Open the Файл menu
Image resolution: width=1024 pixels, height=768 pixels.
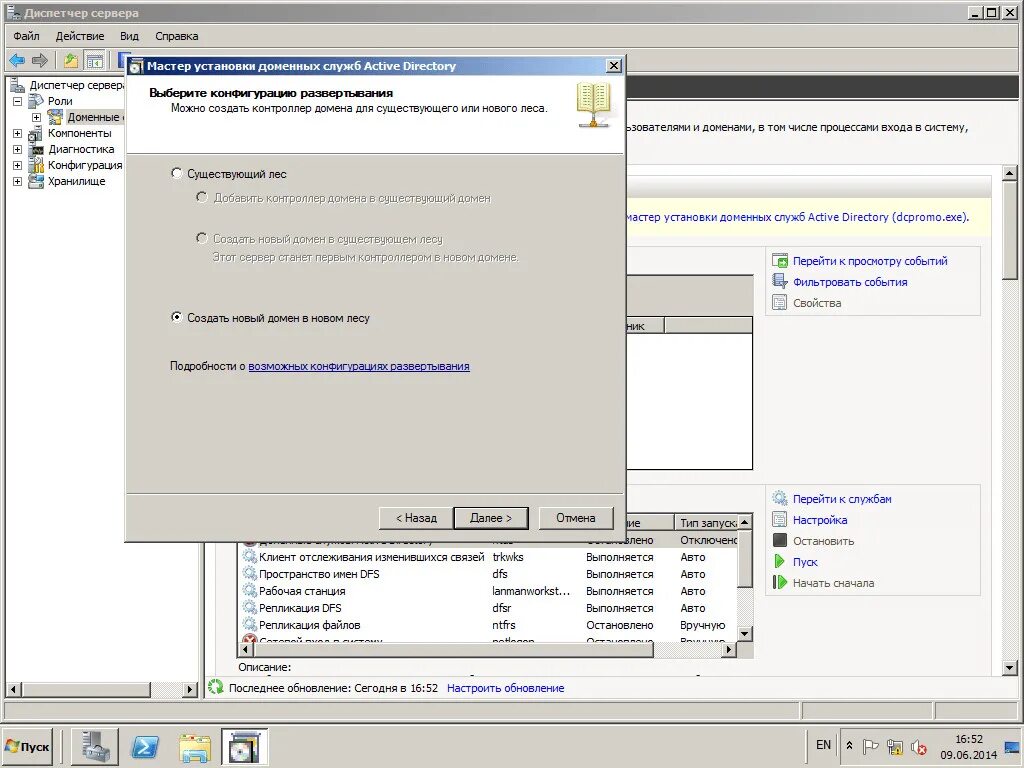click(26, 36)
